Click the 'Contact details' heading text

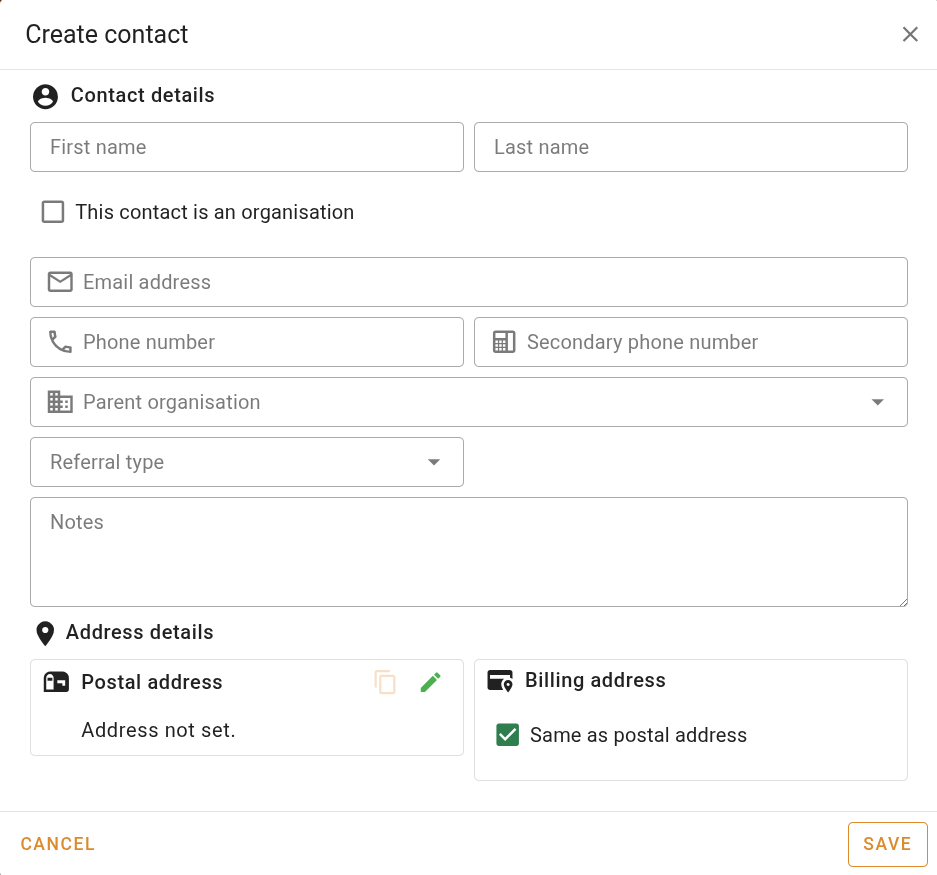[143, 95]
